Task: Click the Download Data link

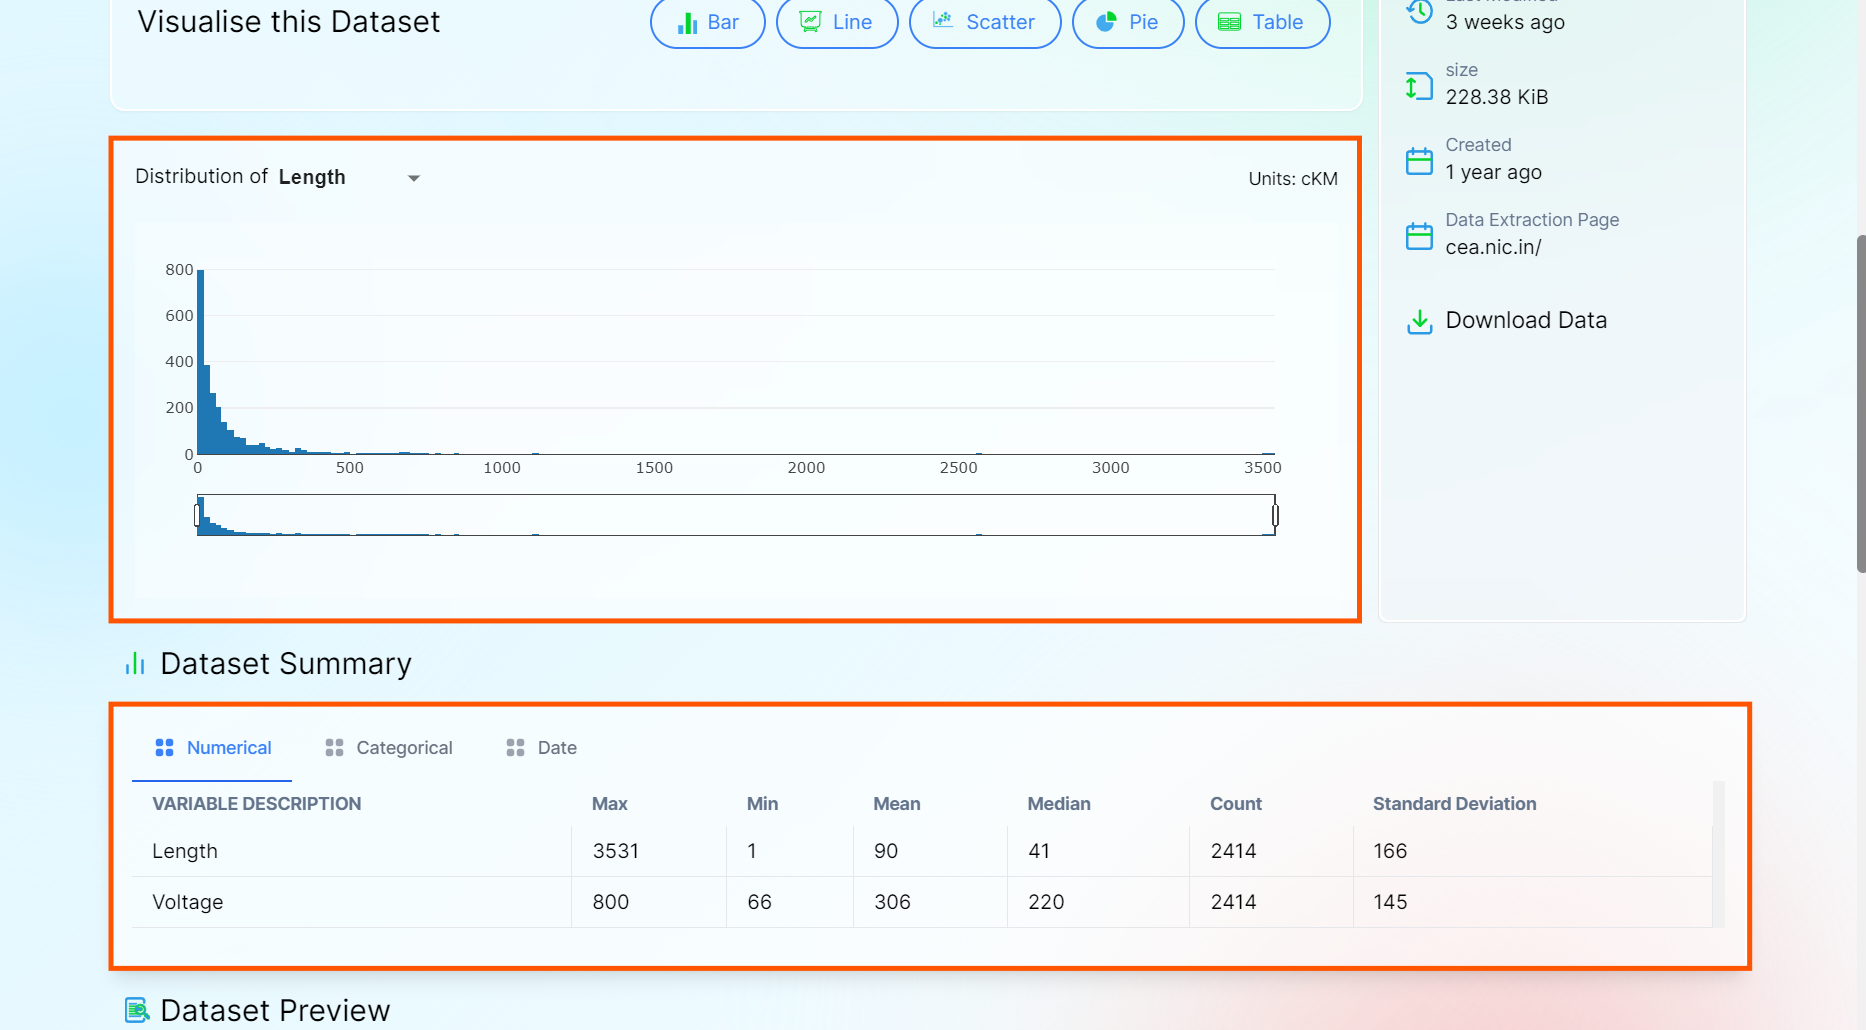Action: pos(1526,320)
